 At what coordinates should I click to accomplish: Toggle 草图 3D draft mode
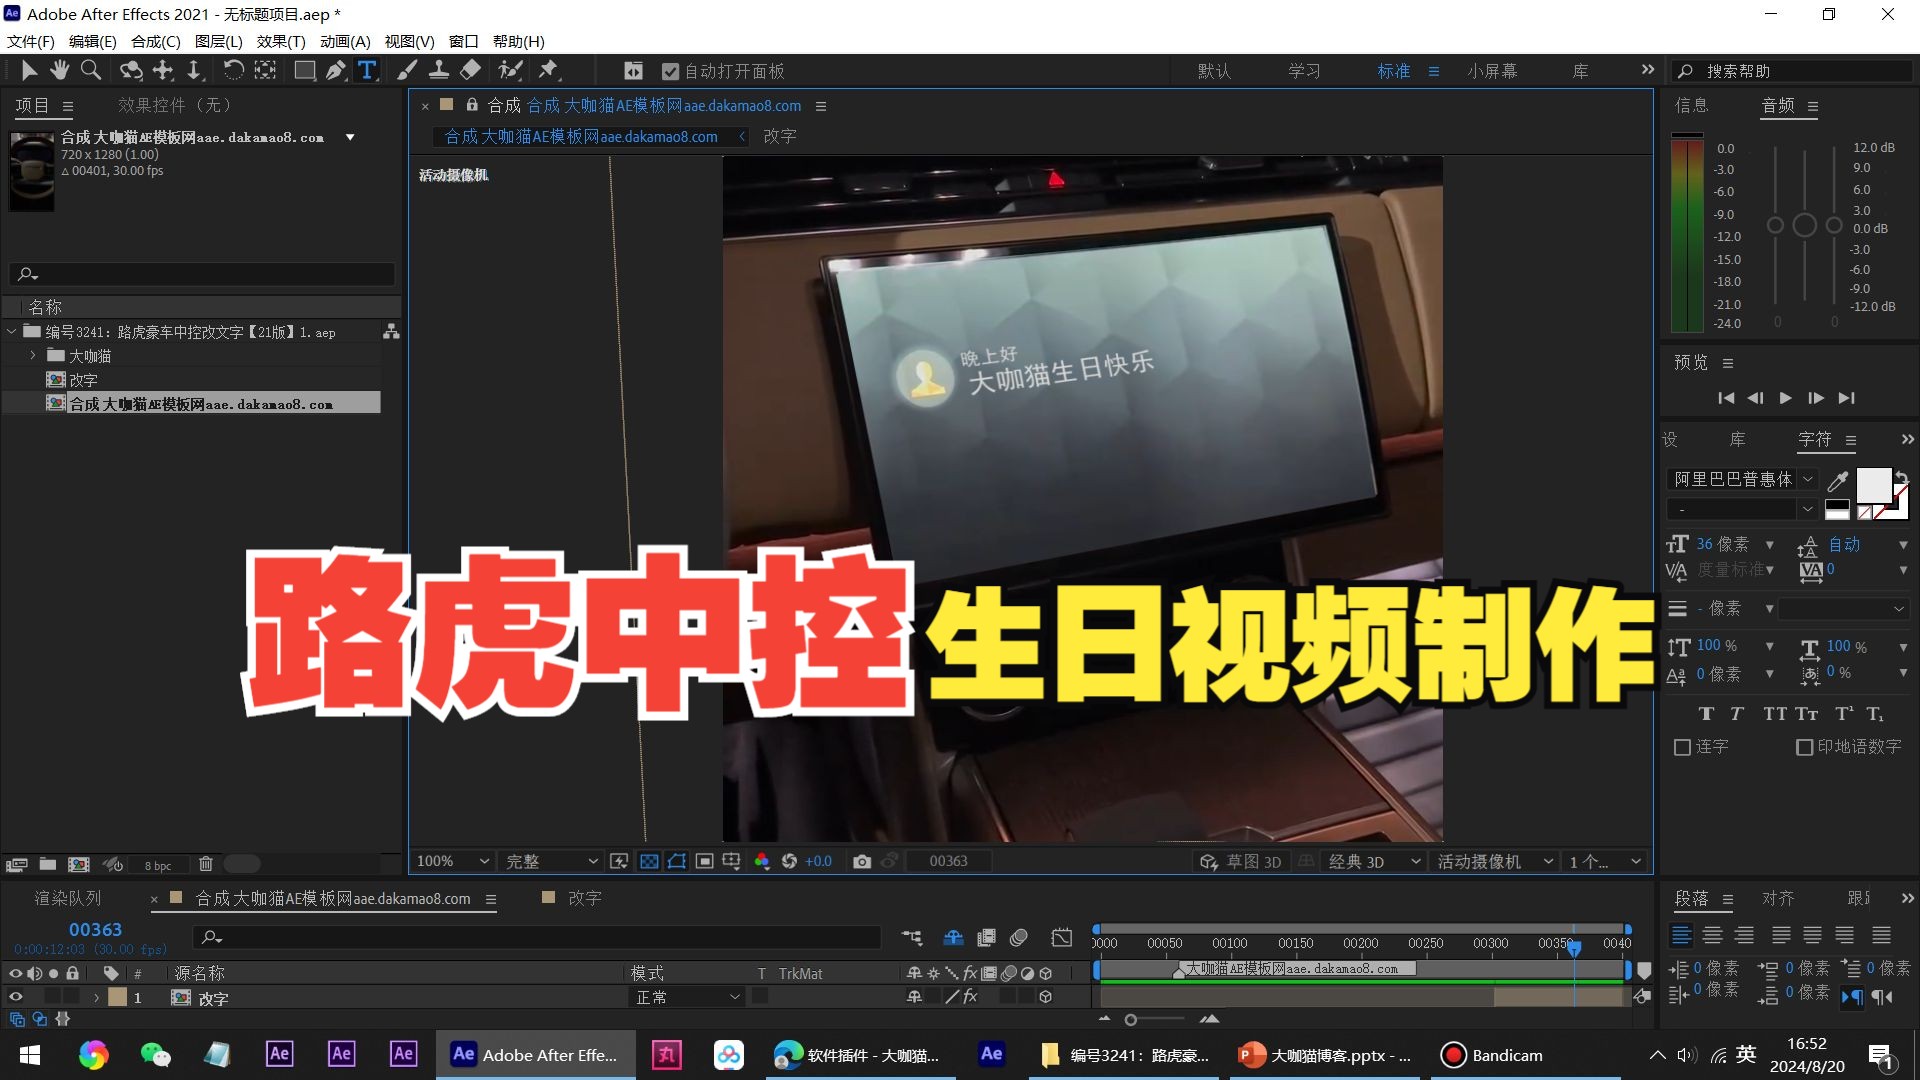[1241, 862]
